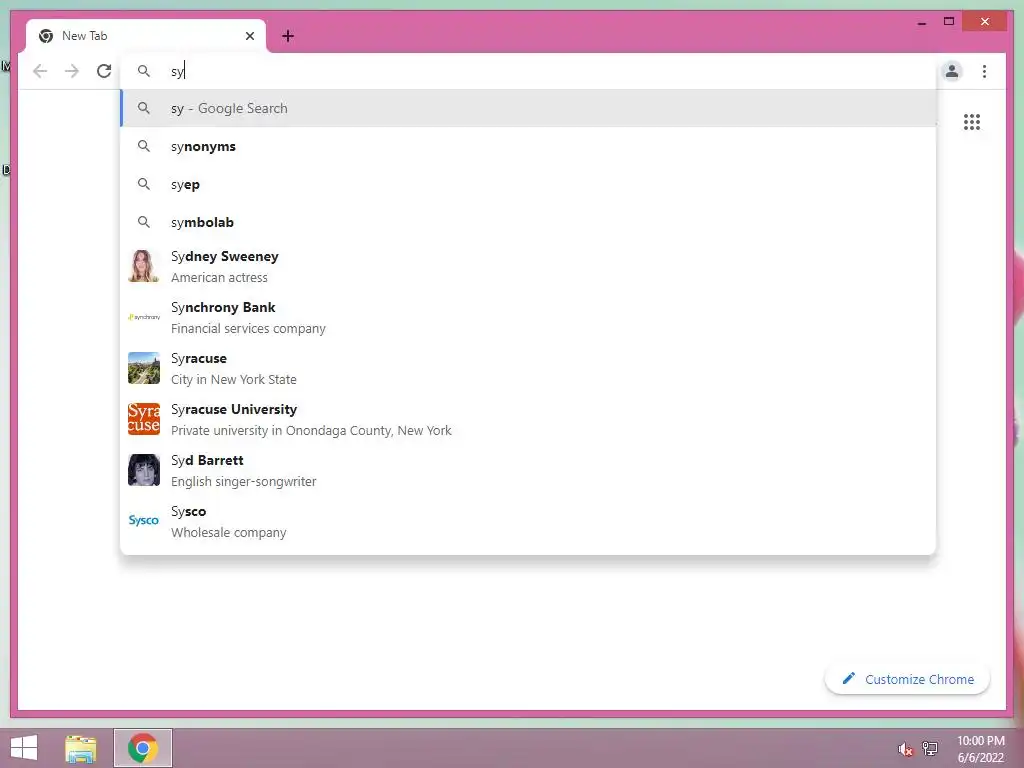Click the orange Syracuse University logo
Screen dimensions: 1024x768
144,419
